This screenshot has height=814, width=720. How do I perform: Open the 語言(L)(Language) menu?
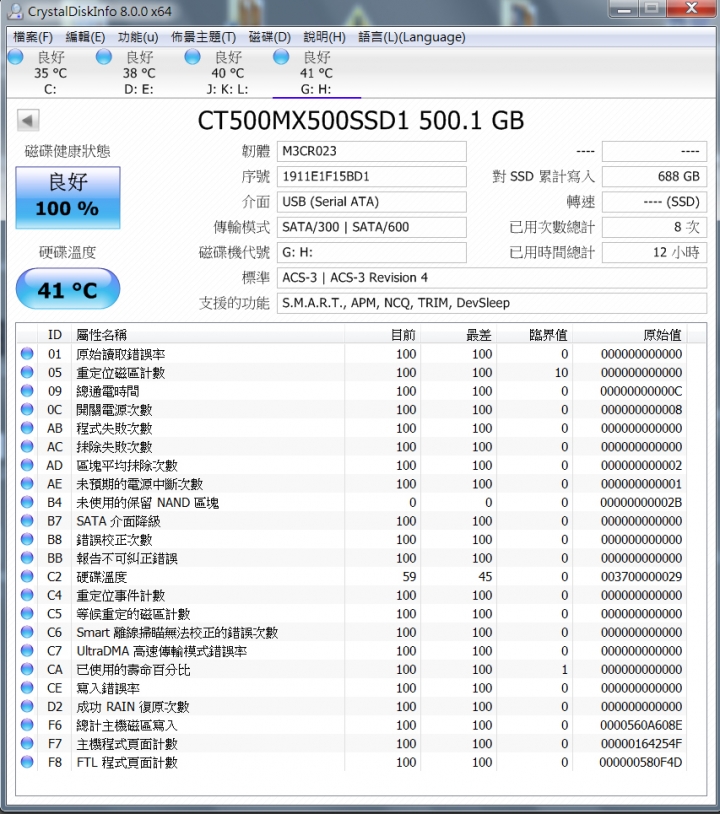coord(412,37)
